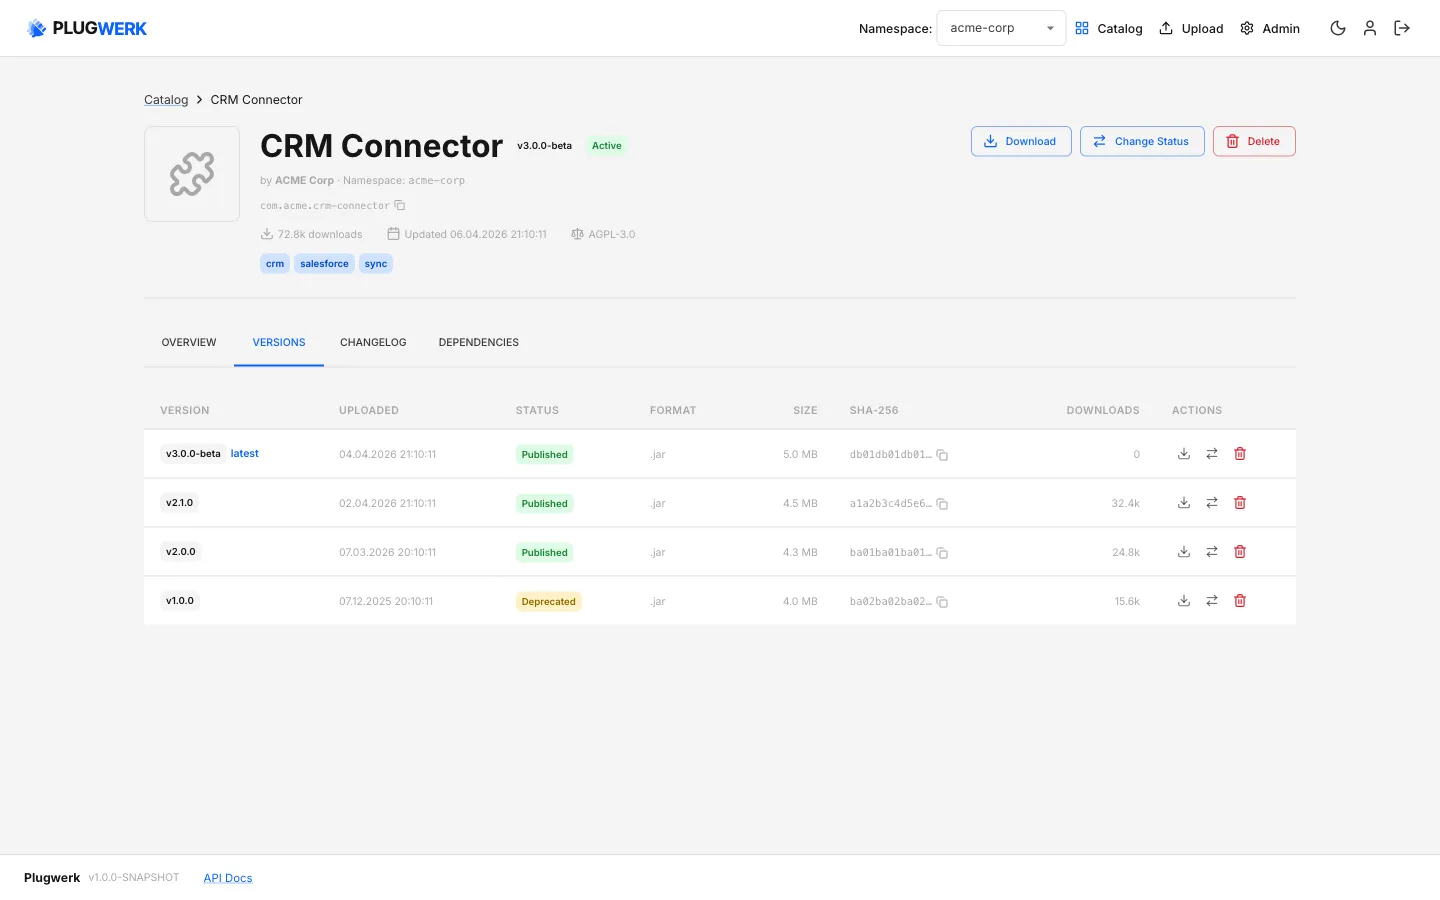This screenshot has width=1440, height=900.
Task: Open the Catalog grid icon in the header
Action: [1082, 28]
